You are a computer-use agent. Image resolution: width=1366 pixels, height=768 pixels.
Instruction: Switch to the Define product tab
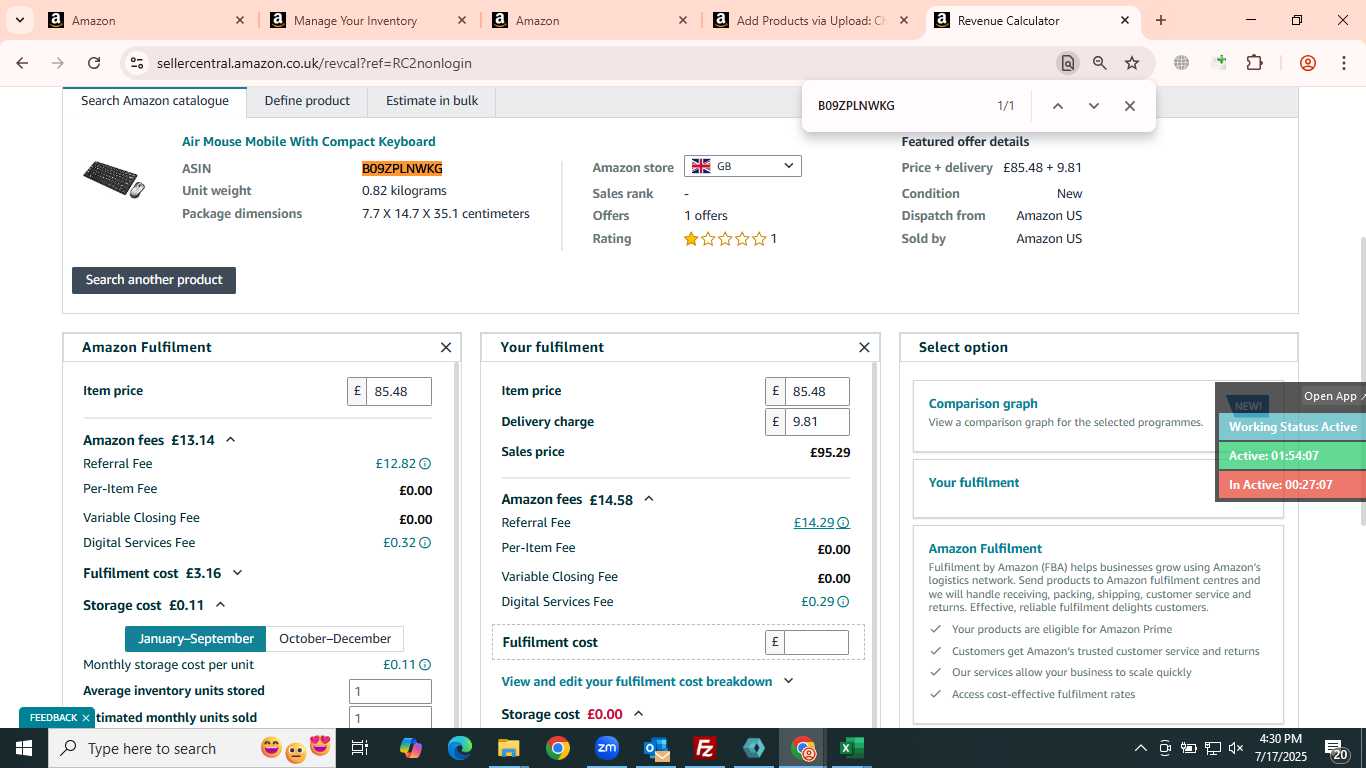click(307, 101)
